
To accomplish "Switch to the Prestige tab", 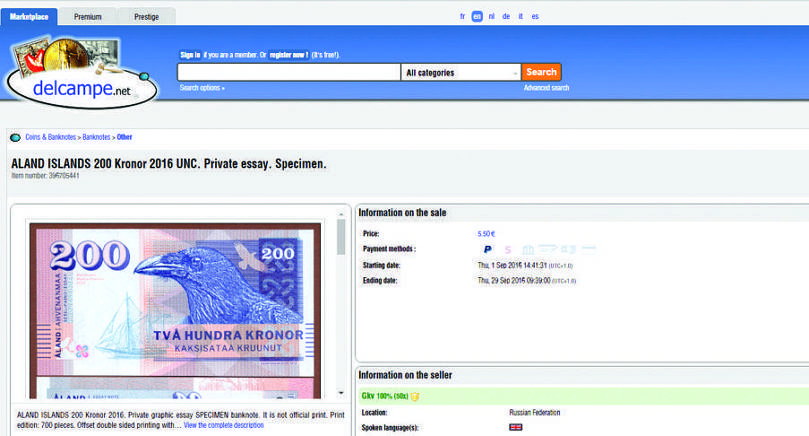I will pyautogui.click(x=147, y=17).
